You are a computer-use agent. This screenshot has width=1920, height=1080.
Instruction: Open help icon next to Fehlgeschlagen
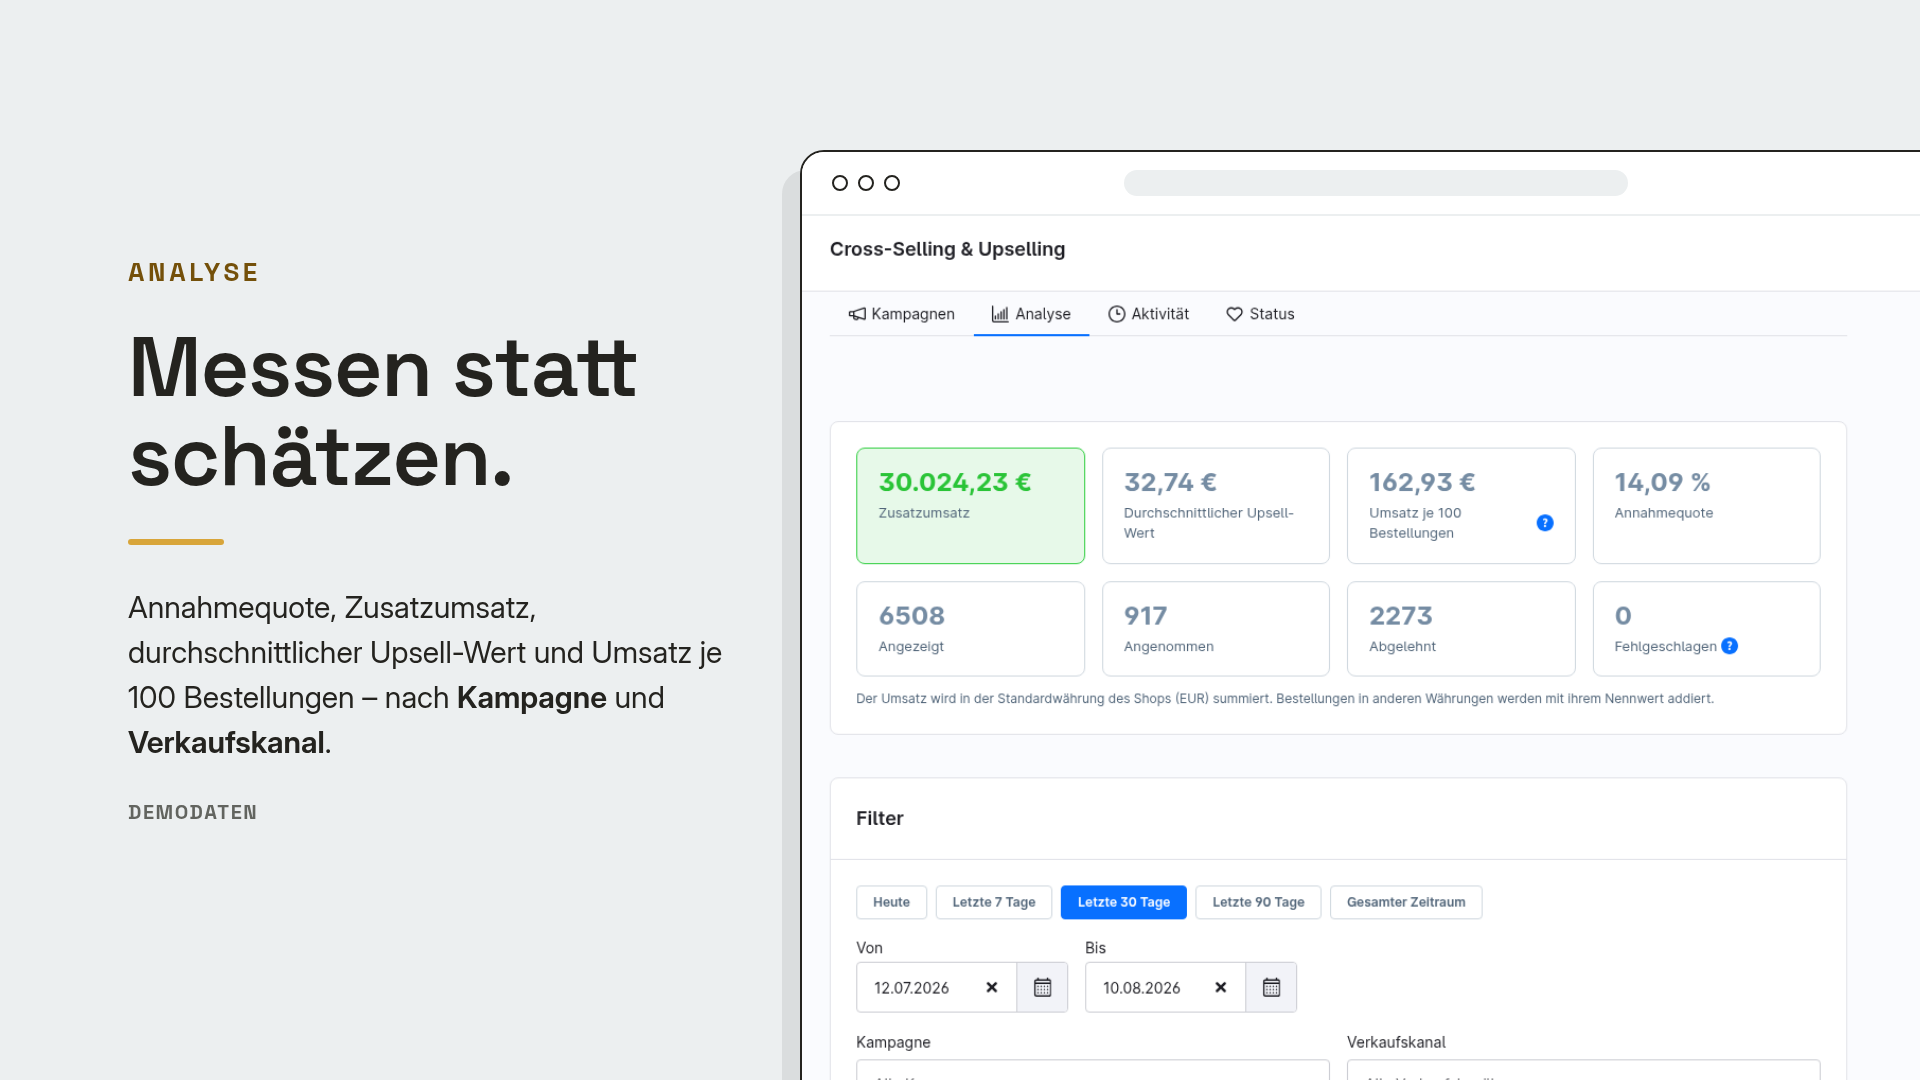[1730, 646]
